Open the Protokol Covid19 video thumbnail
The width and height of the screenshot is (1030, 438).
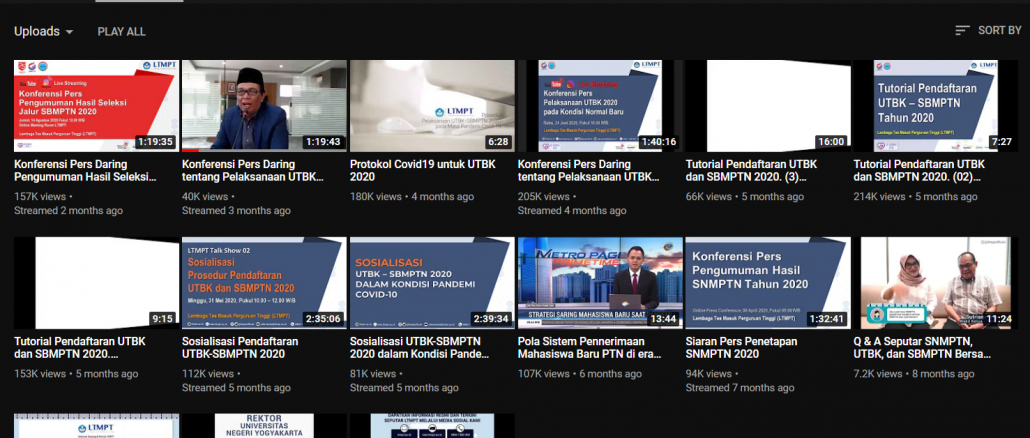432,106
